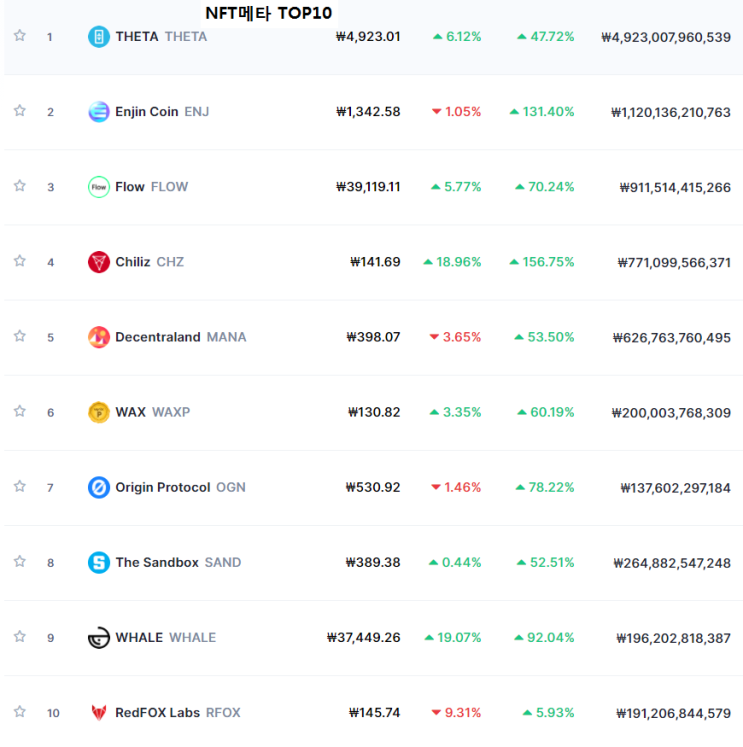The height and width of the screenshot is (747, 743).
Task: Click Chiliz price ₩141.69
Action: [375, 262]
